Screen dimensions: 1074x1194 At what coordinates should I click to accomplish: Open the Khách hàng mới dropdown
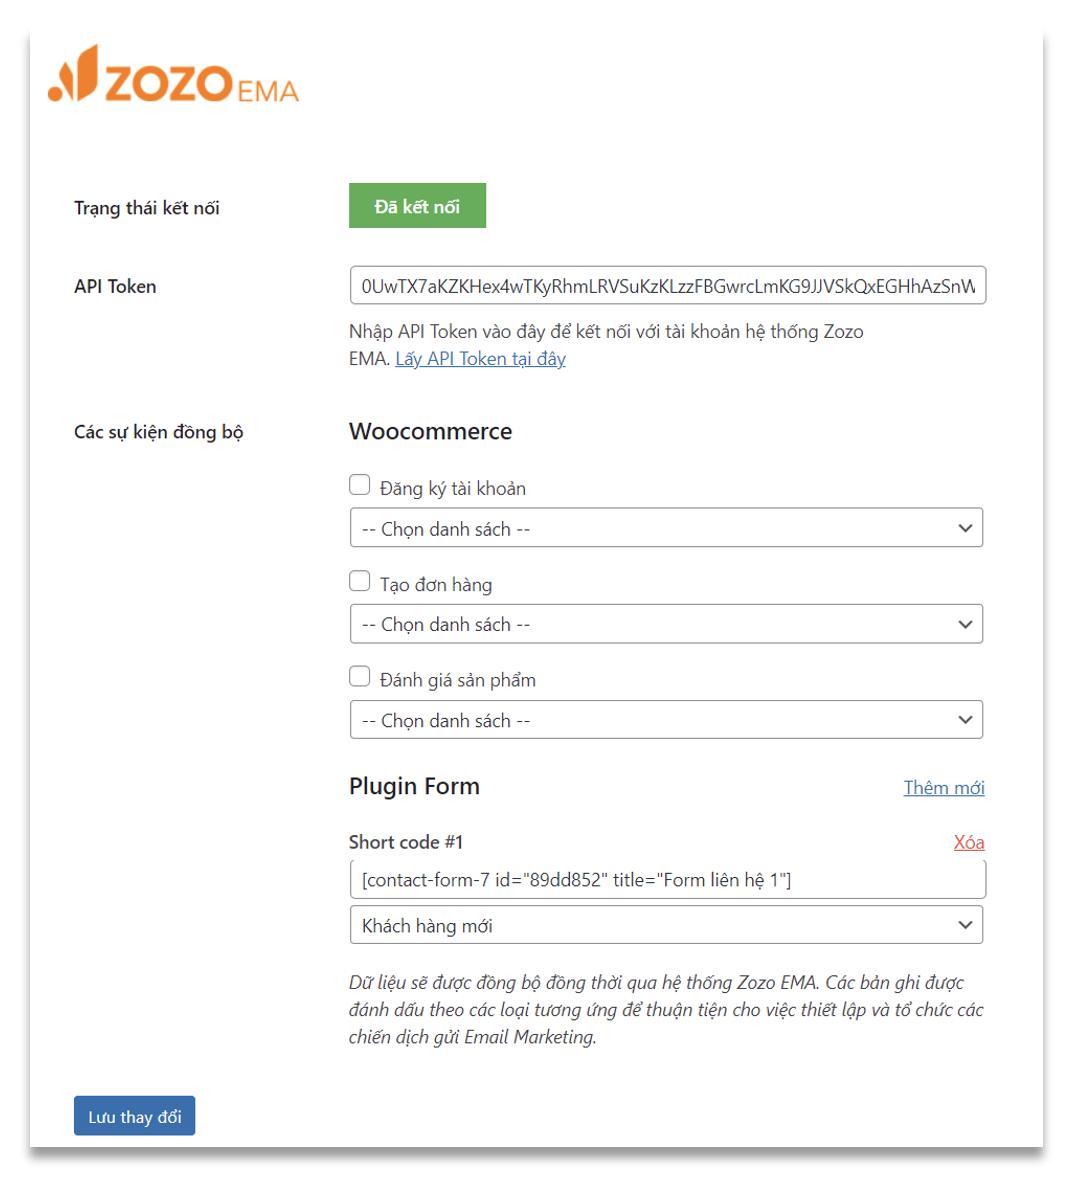[666, 925]
